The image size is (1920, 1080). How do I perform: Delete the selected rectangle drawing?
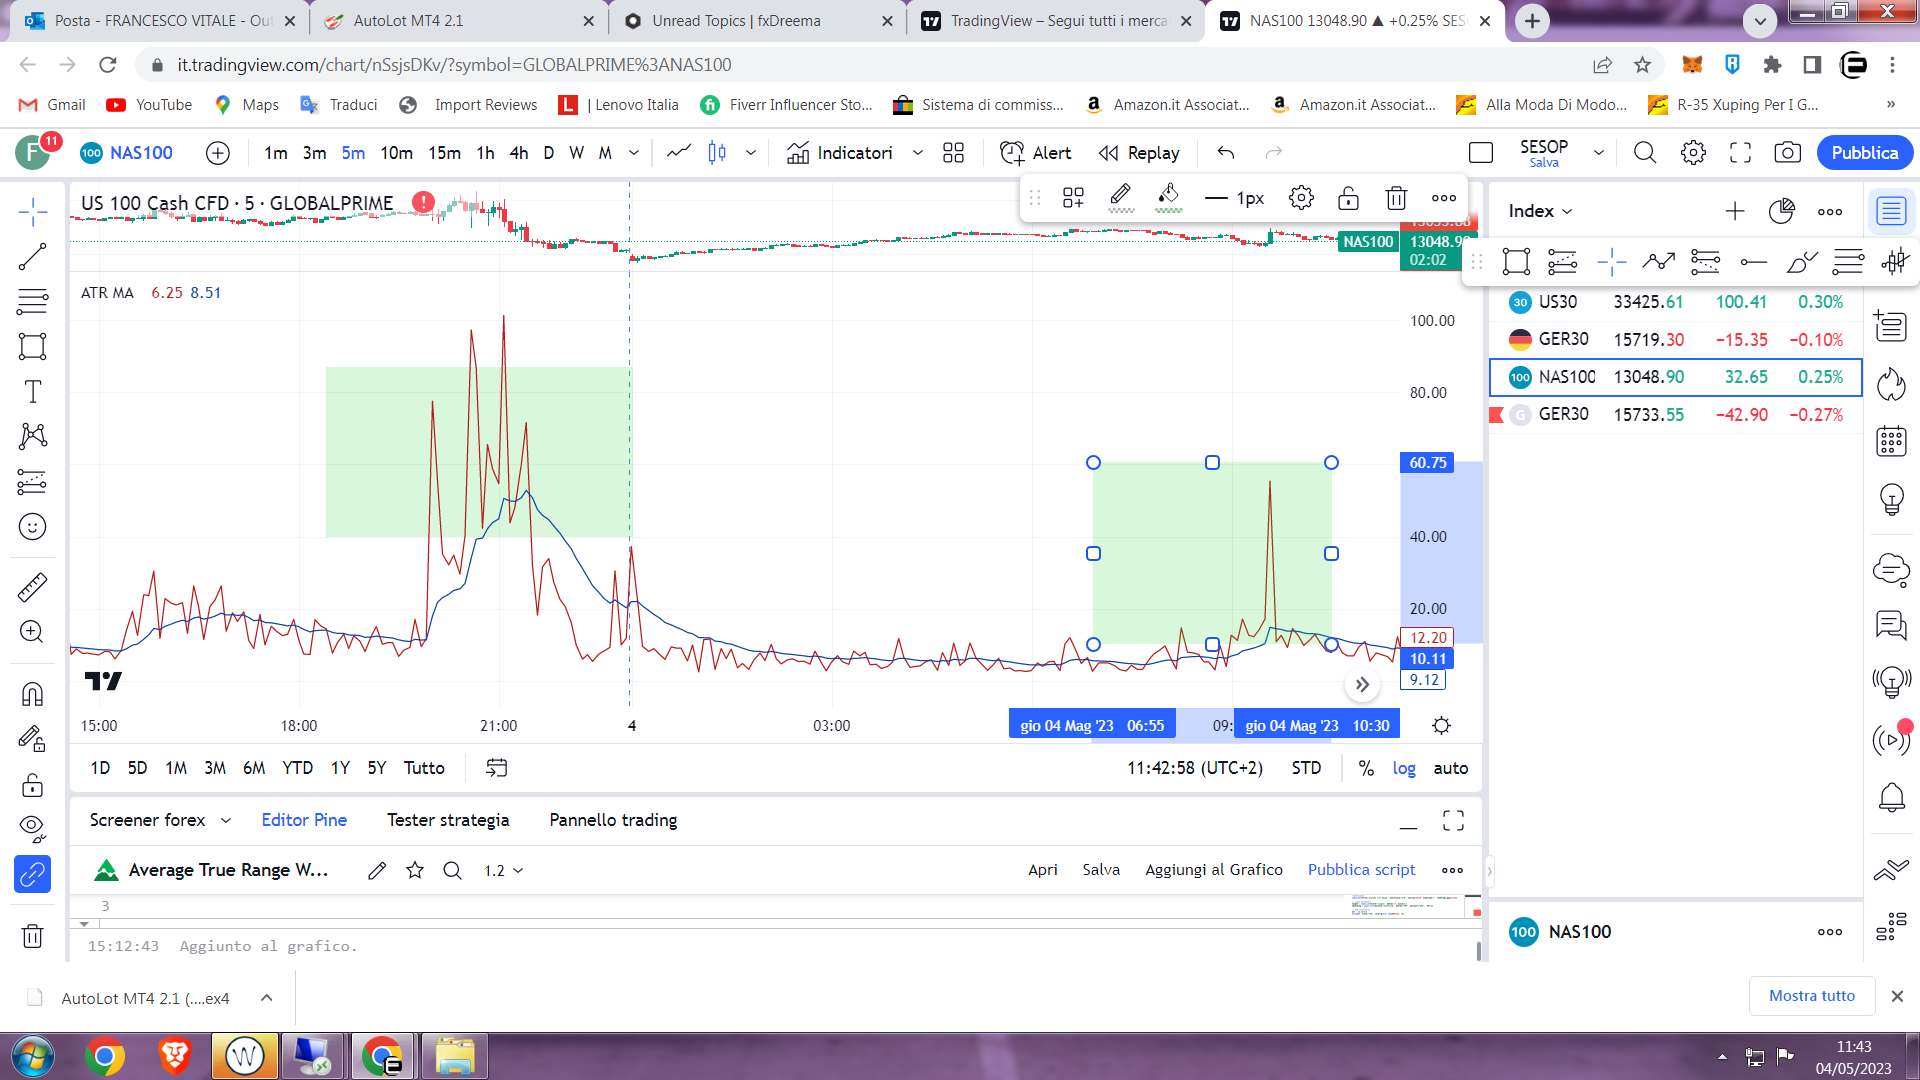1397,198
